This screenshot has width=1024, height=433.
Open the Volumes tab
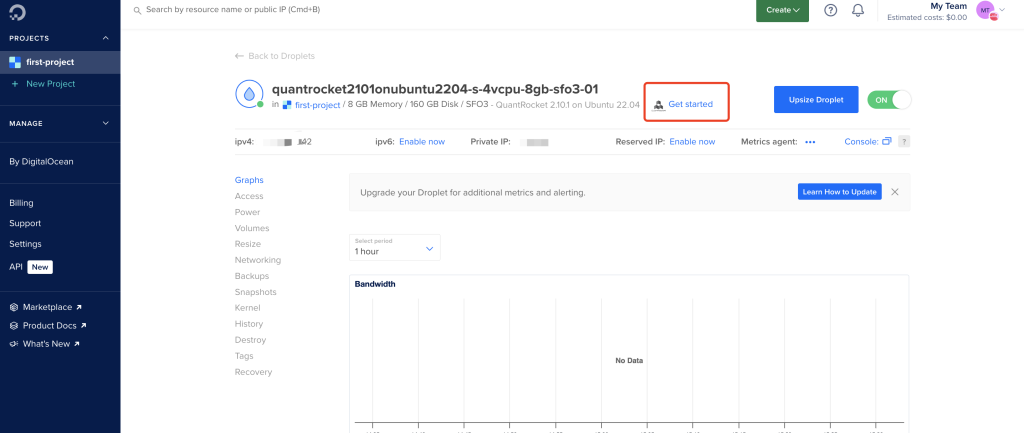coord(252,228)
